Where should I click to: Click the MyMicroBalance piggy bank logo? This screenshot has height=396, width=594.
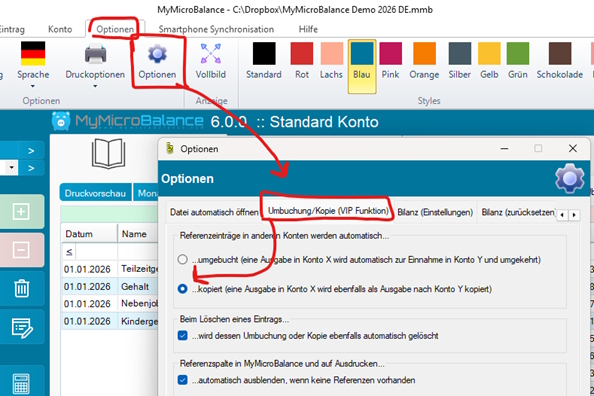pos(61,121)
